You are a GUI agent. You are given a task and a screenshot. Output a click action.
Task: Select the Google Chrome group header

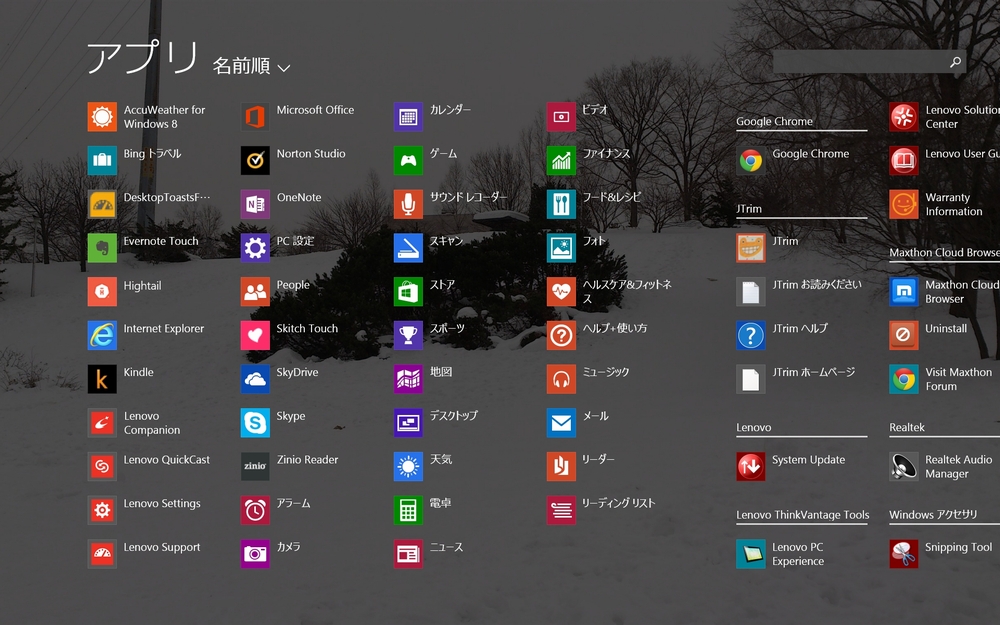(775, 122)
